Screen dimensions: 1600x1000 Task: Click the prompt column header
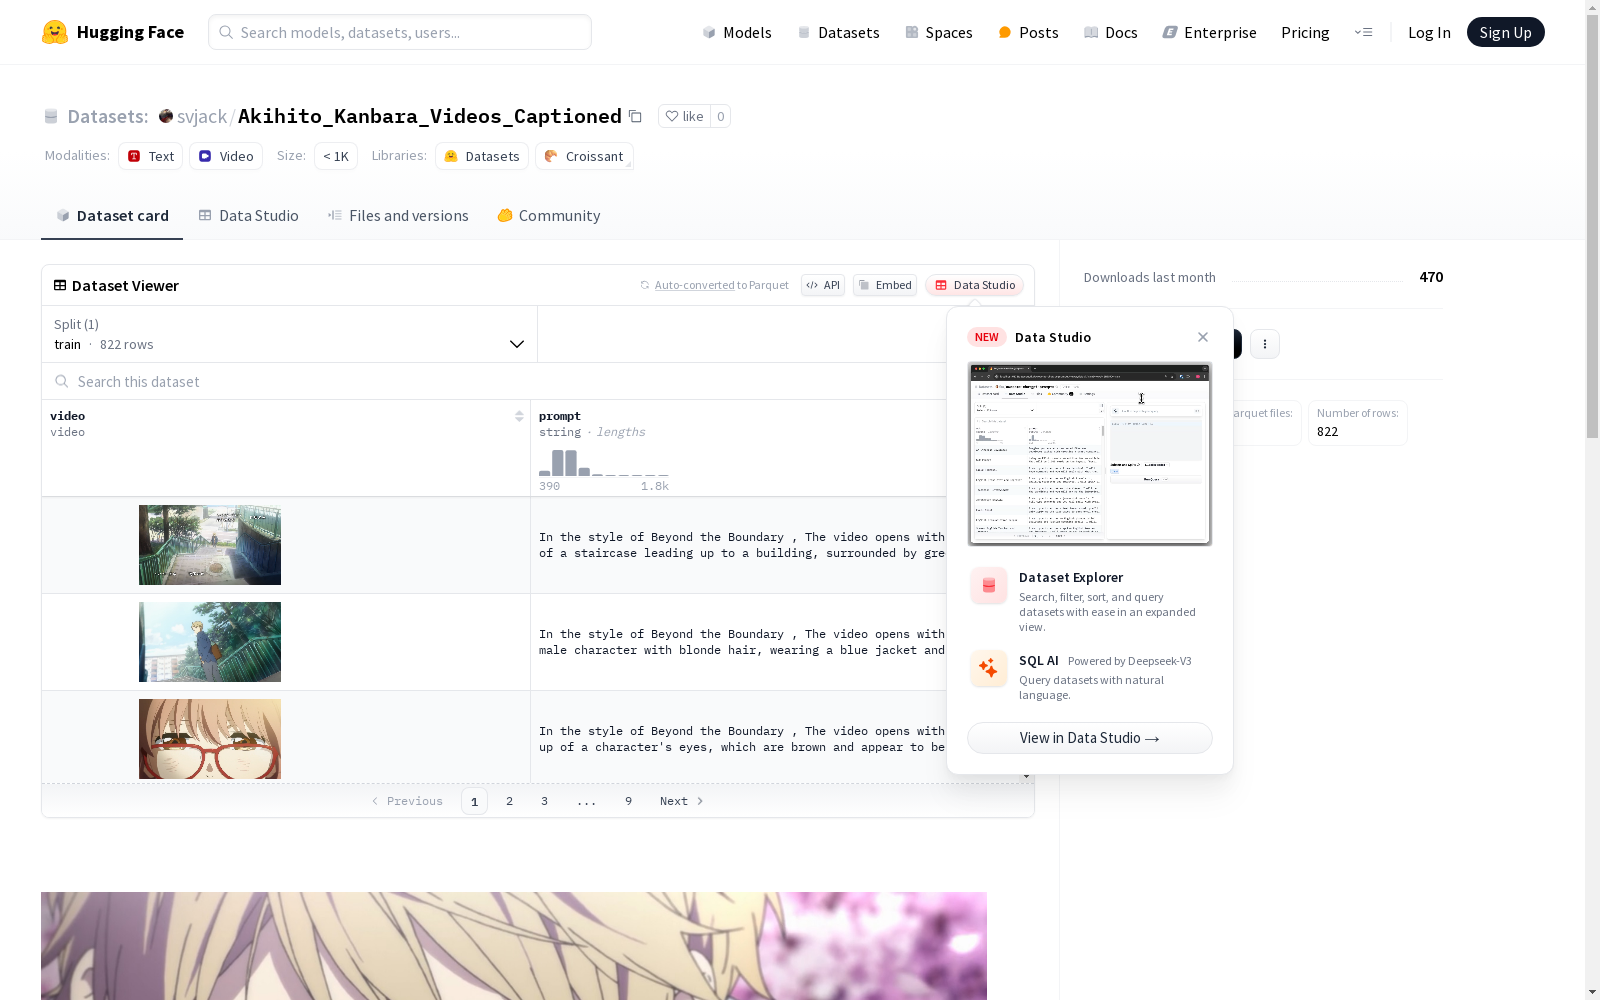click(560, 416)
